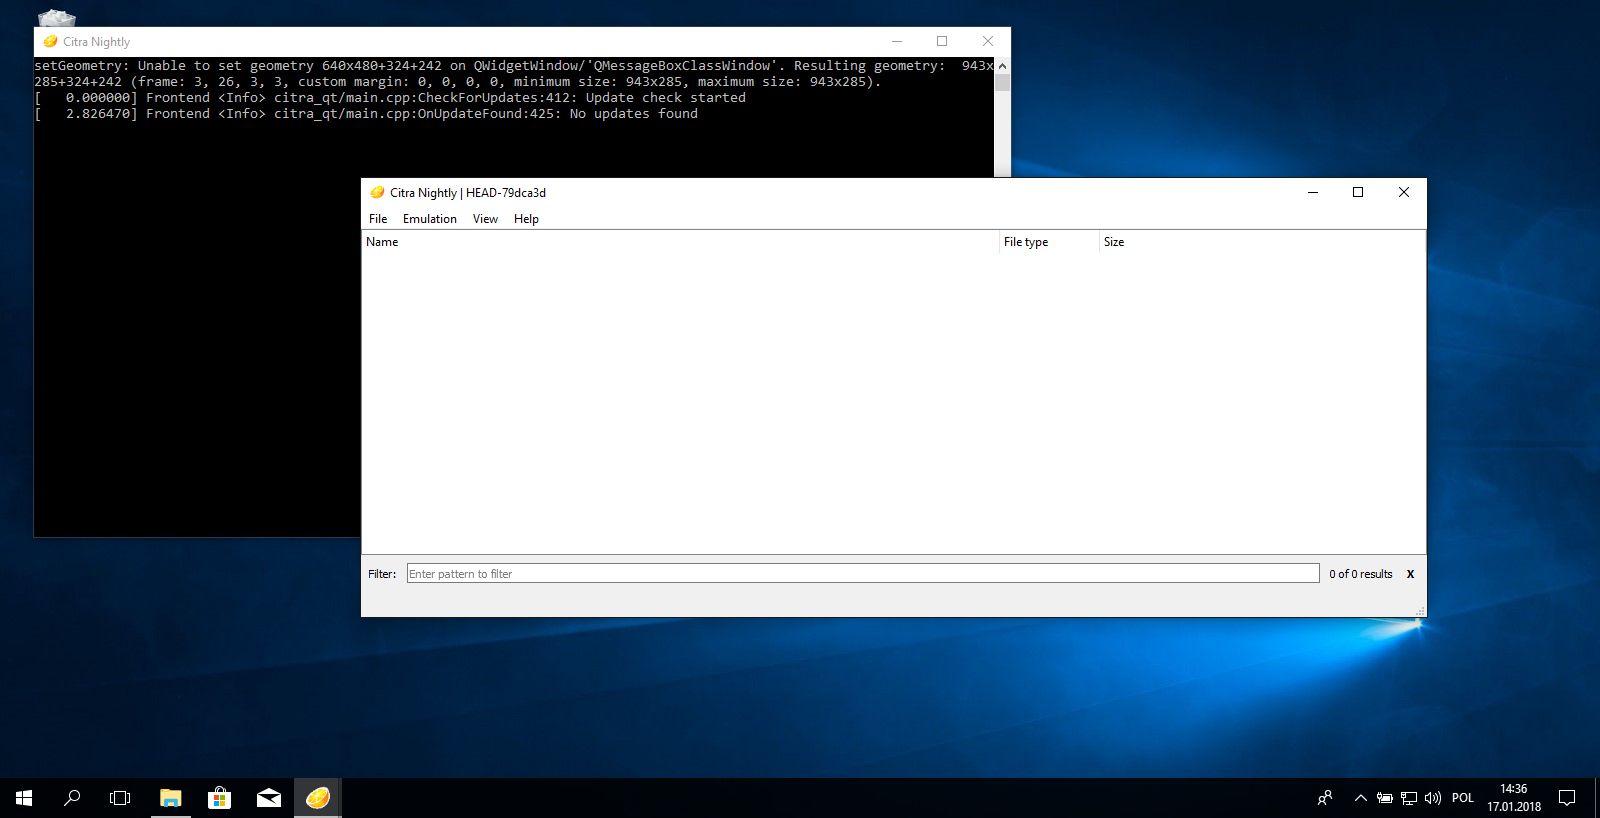
Task: Open the Action Center notifications icon
Action: click(x=1567, y=798)
